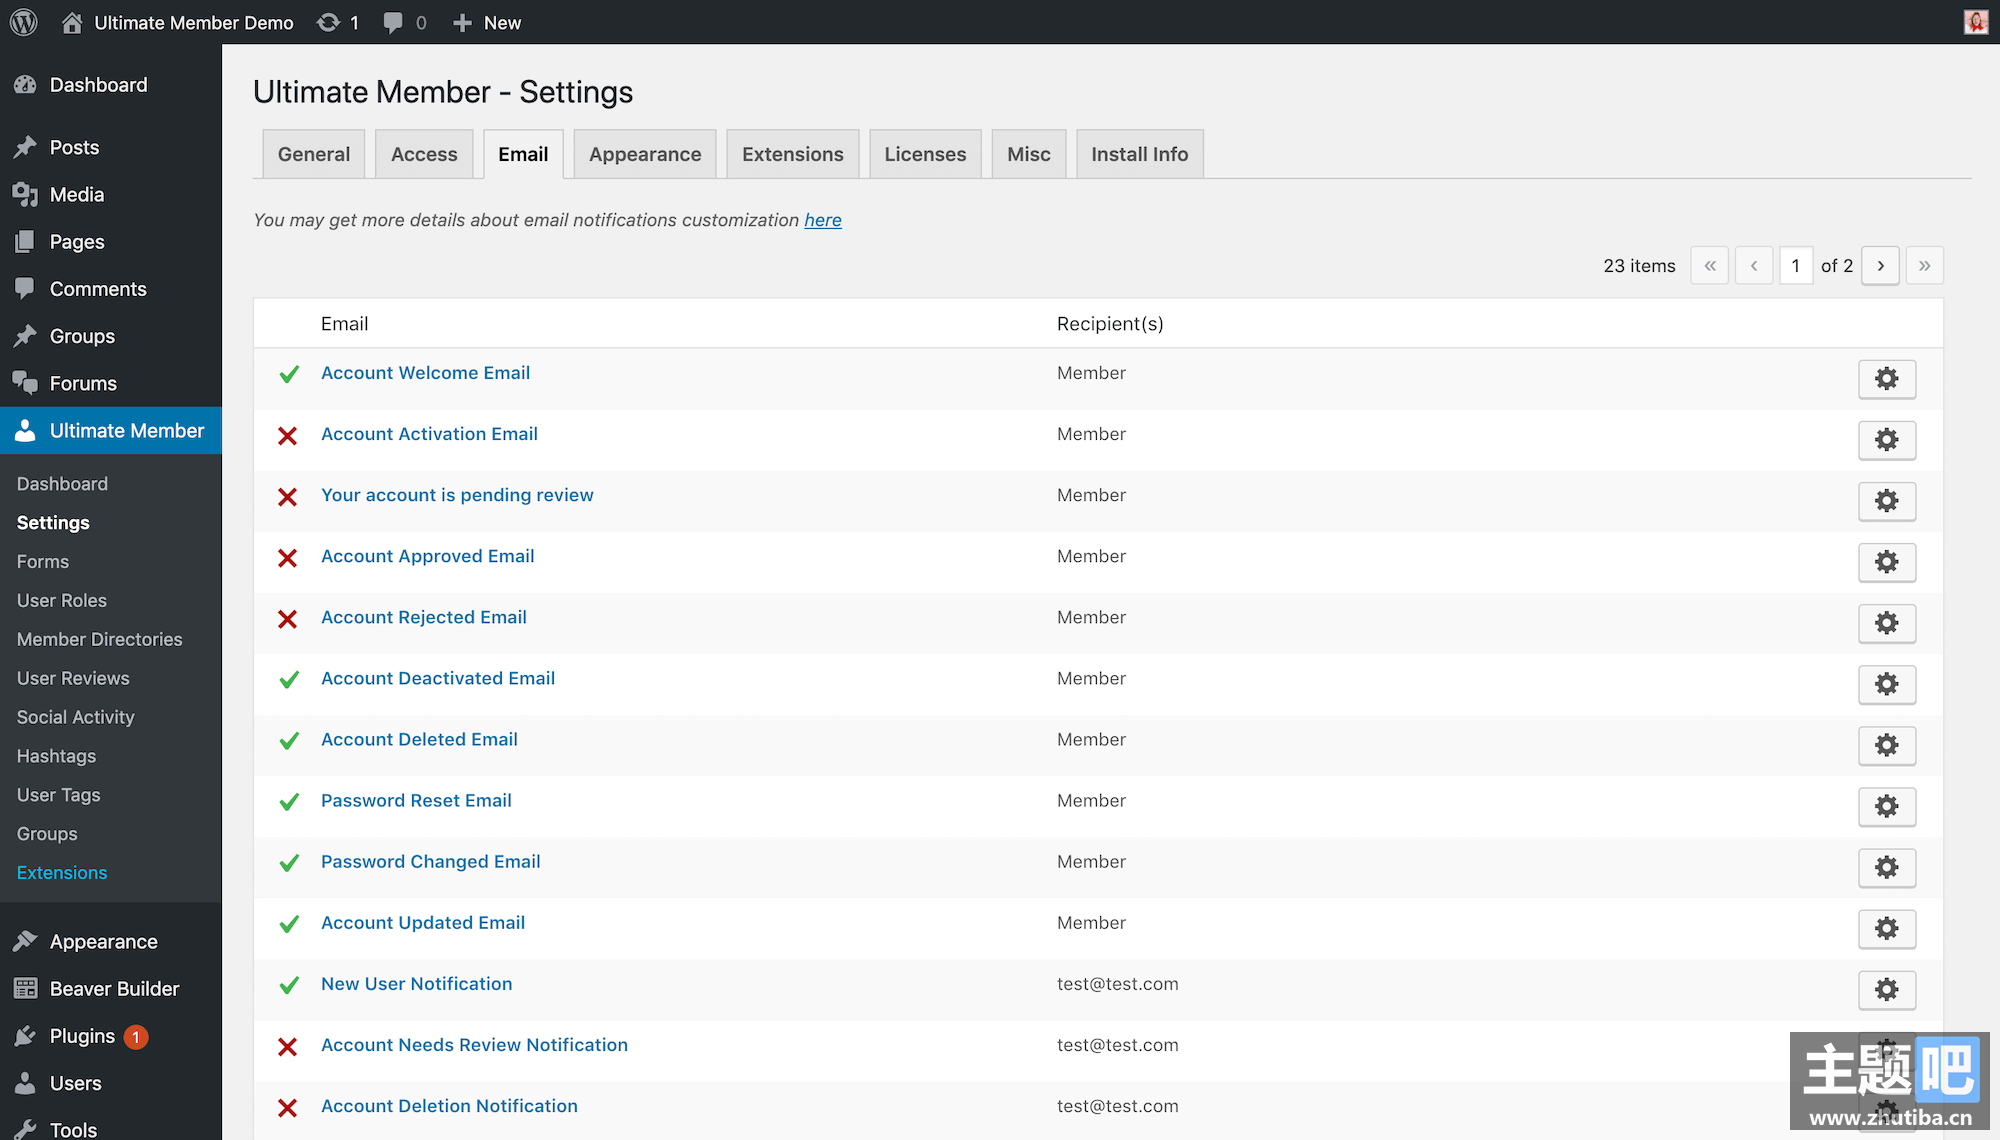Open blue Extensions submenu link
Screen dimensions: 2000x1140
coord(62,873)
